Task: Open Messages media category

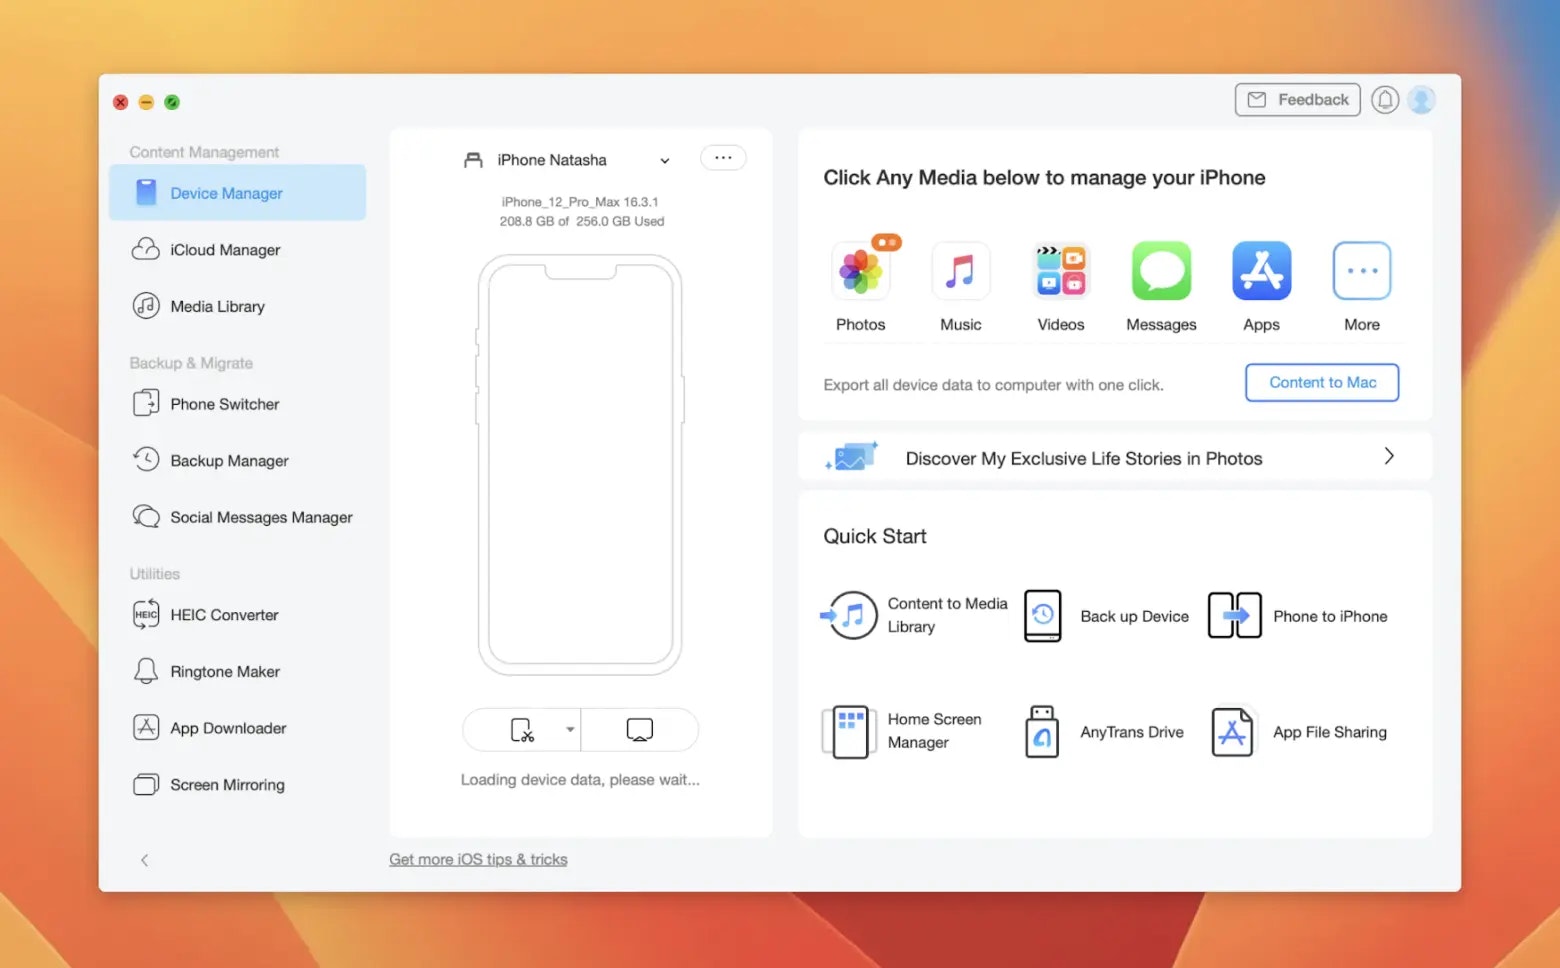Action: tap(1161, 272)
